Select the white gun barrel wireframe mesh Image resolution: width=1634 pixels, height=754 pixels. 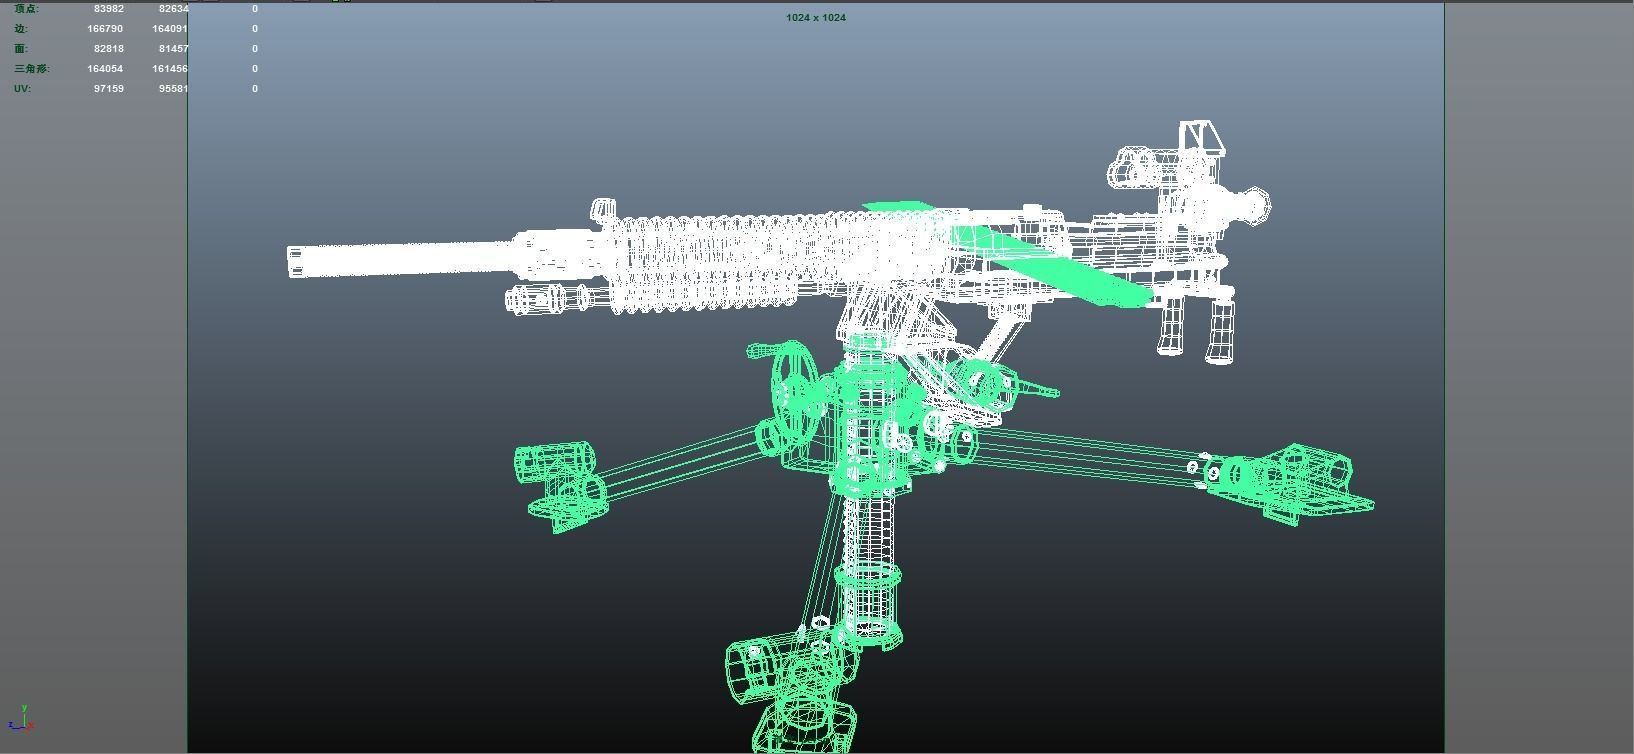(x=400, y=258)
